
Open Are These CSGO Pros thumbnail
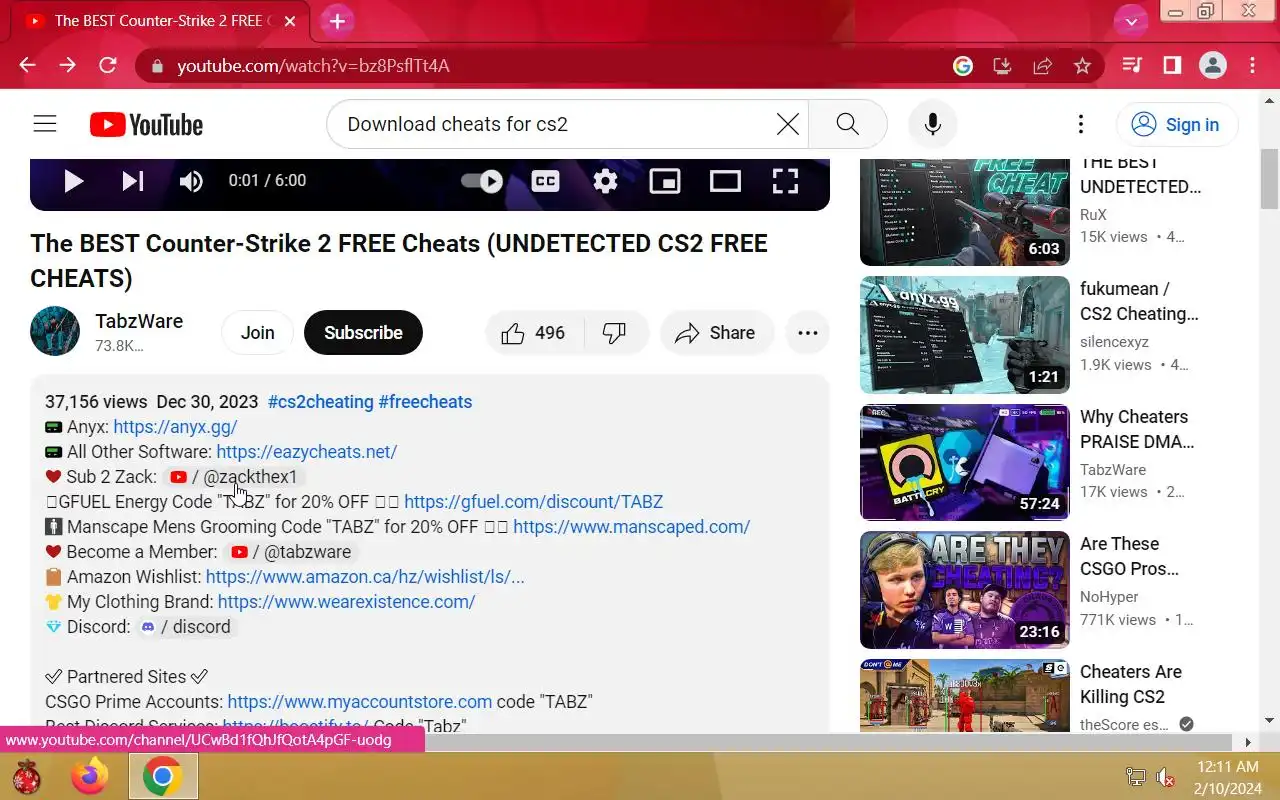[x=964, y=590]
